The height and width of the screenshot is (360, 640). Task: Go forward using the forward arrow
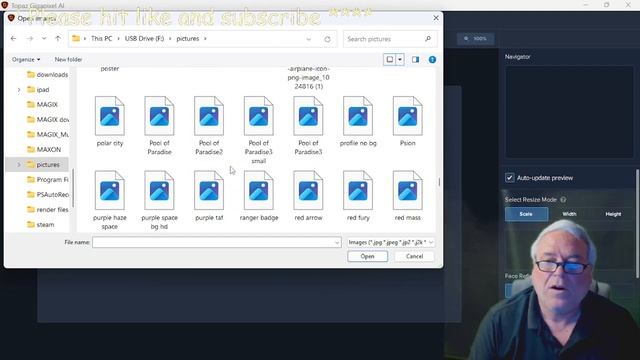coord(30,39)
